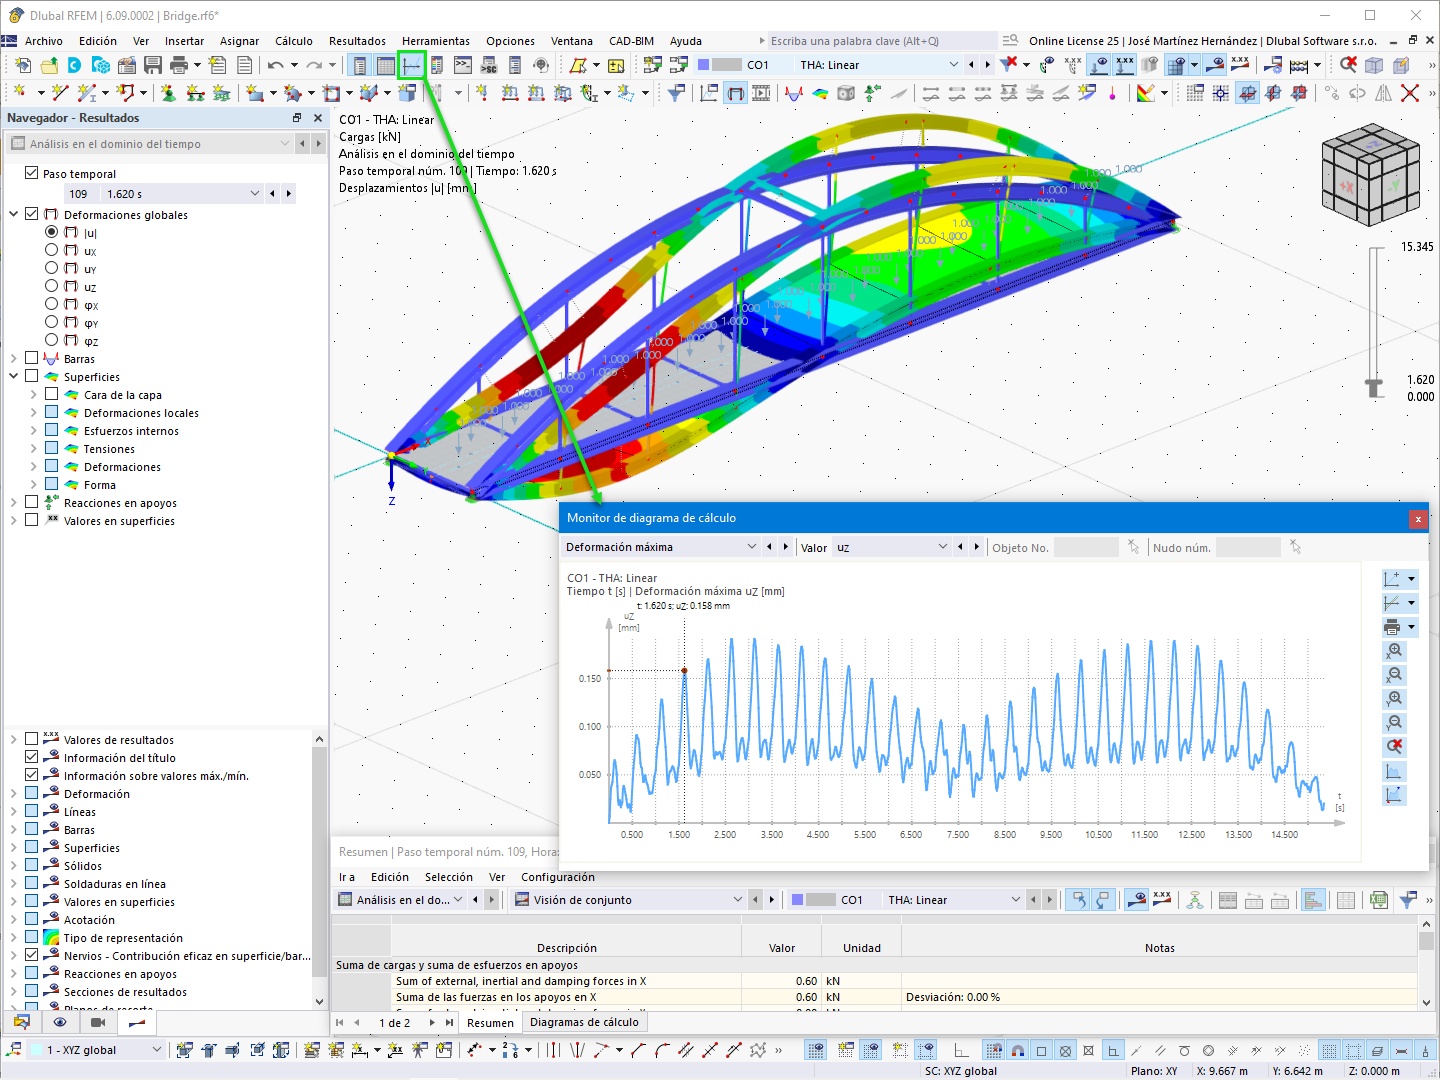Click the time step slider handle in viewport
This screenshot has width=1440, height=1080.
[x=1375, y=387]
